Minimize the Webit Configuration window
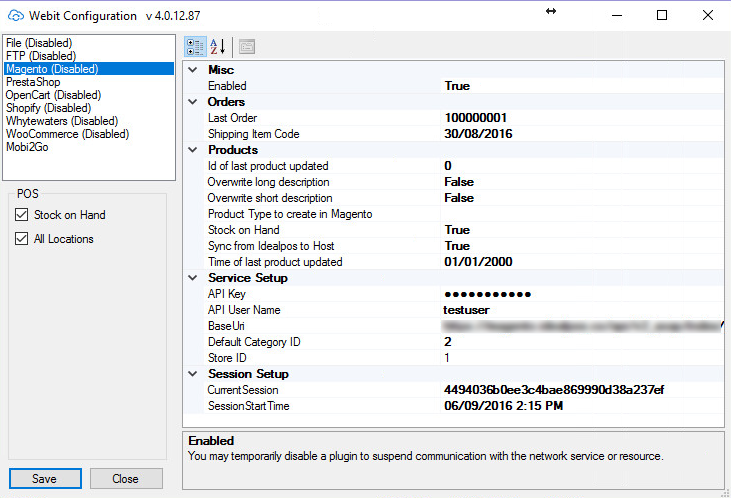Screen dimensions: 731x498 [617, 15]
